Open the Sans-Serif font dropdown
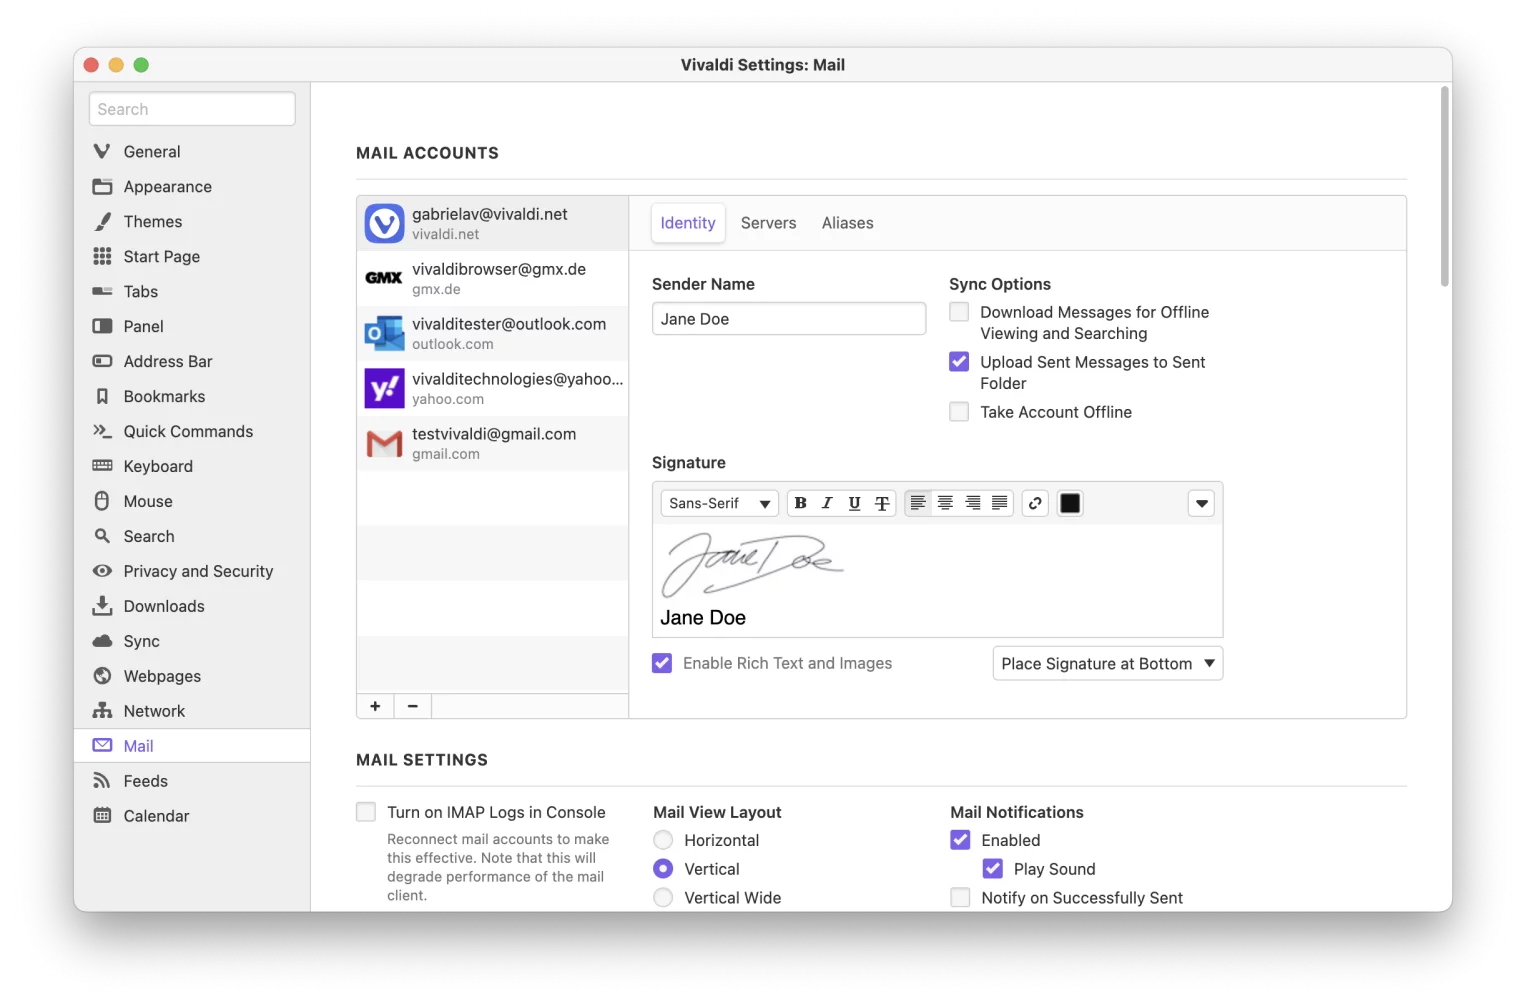Screen dimensions: 1525x1005 coord(719,503)
